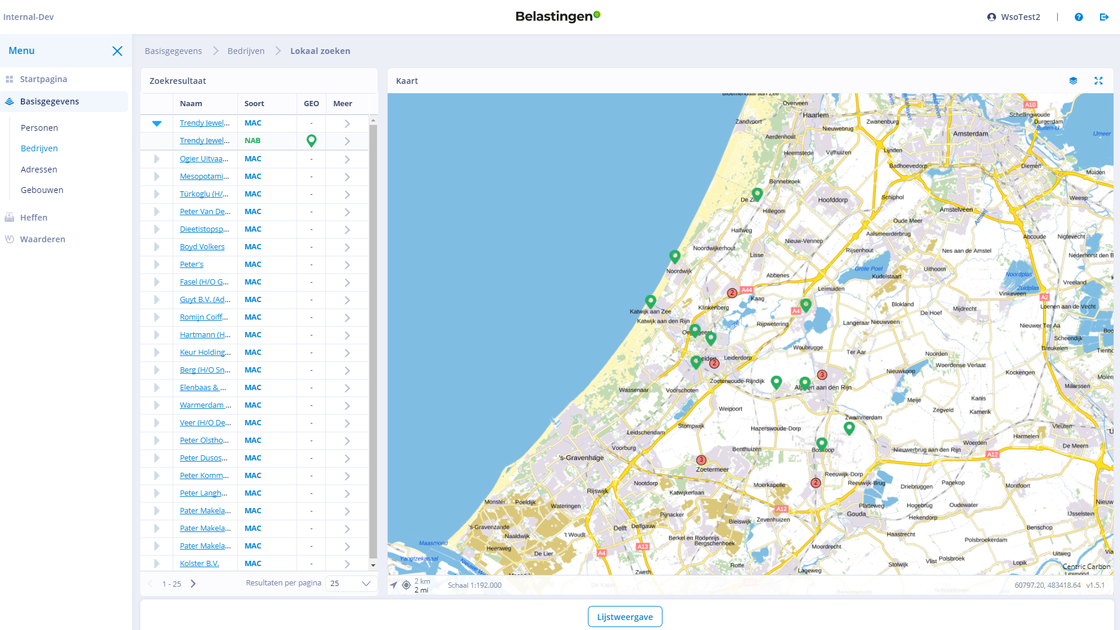Click the Naam column header

pos(191,104)
